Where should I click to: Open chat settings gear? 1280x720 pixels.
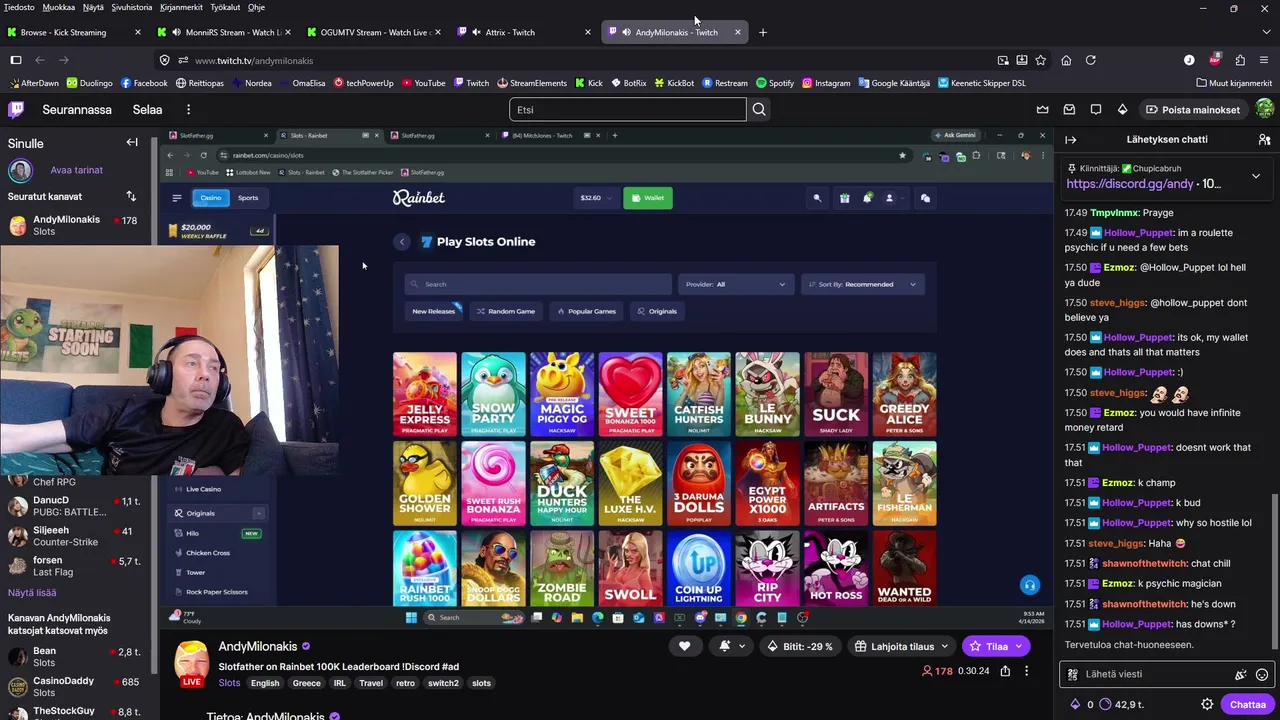tap(1207, 704)
